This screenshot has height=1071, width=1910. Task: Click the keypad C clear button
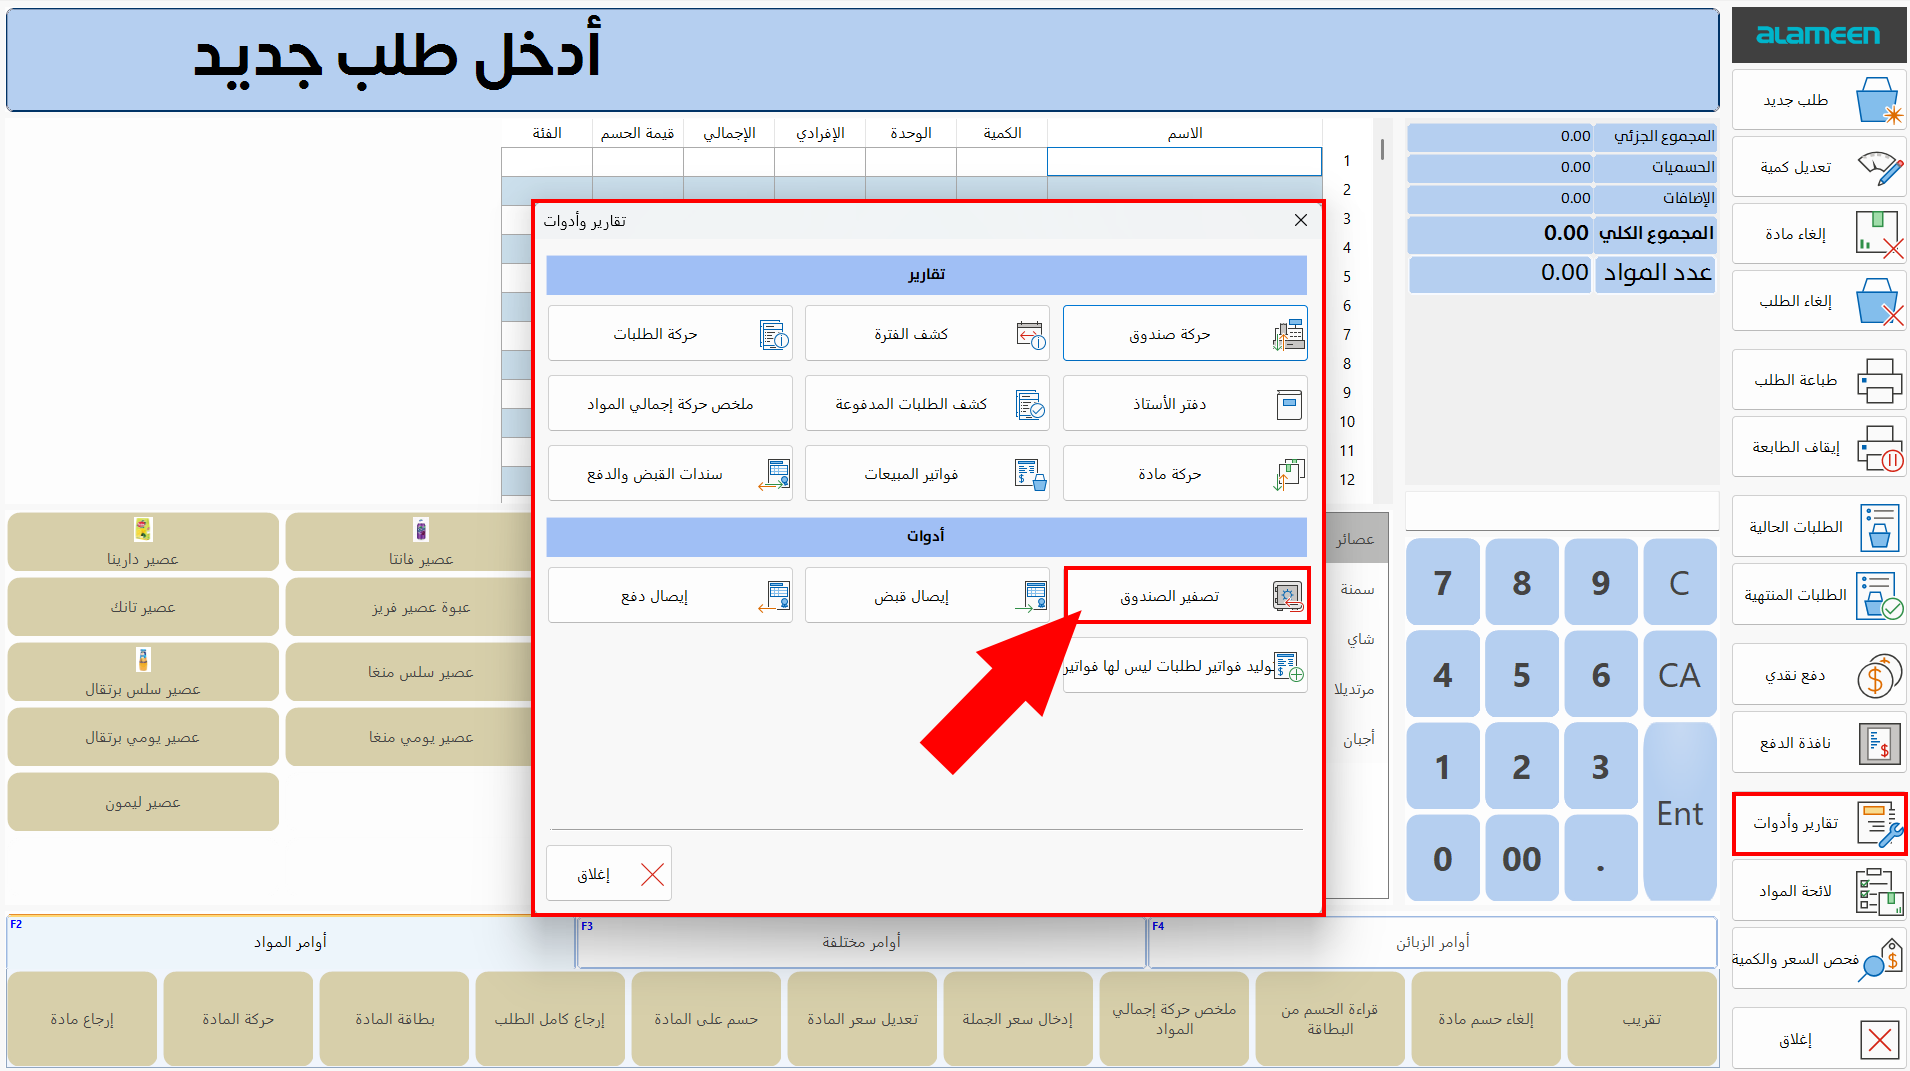(1680, 583)
